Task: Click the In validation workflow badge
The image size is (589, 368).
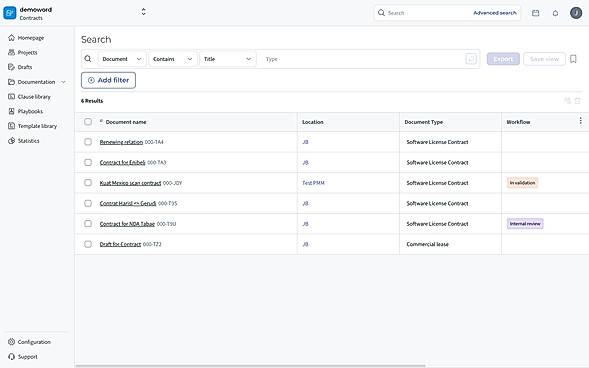Action: (x=523, y=183)
